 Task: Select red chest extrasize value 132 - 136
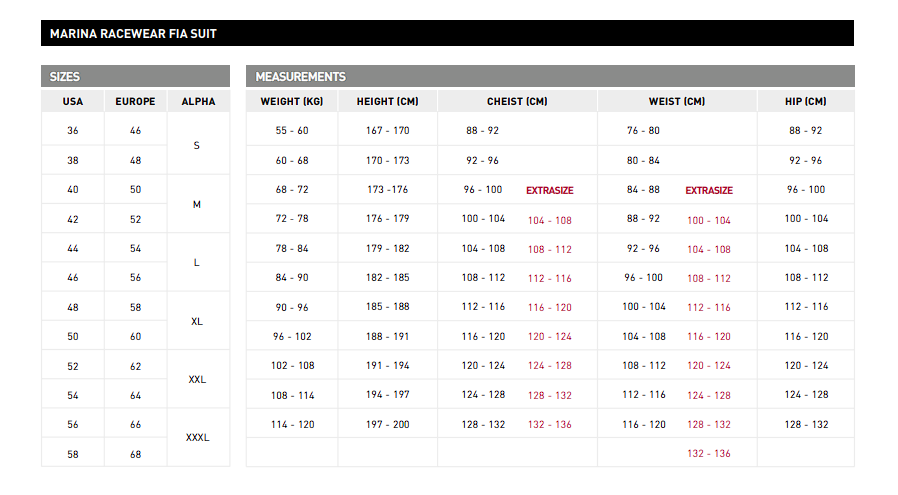550,425
